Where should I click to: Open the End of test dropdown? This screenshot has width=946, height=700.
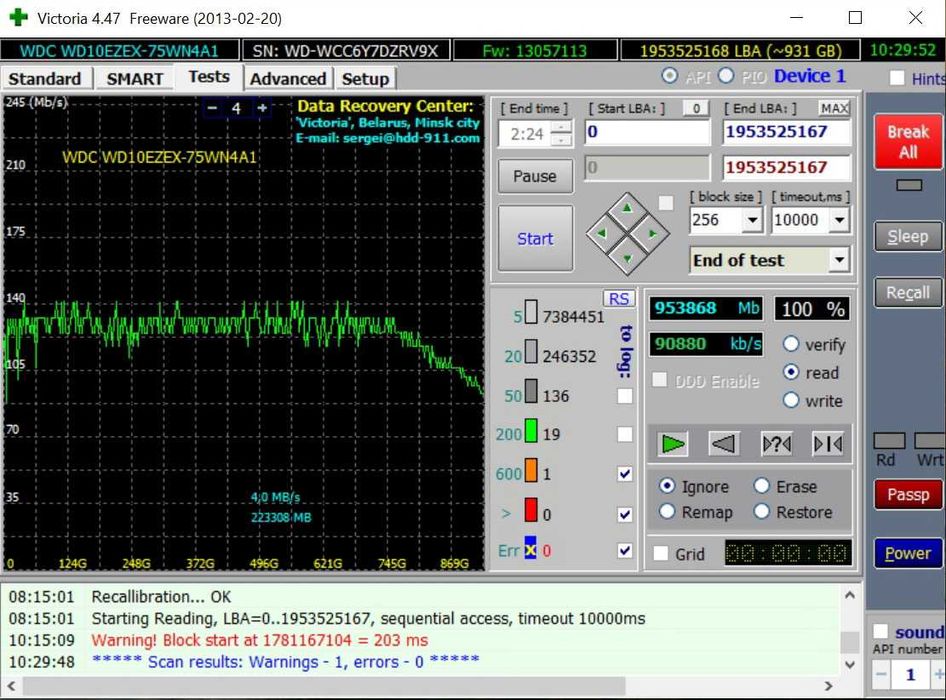[x=839, y=261]
